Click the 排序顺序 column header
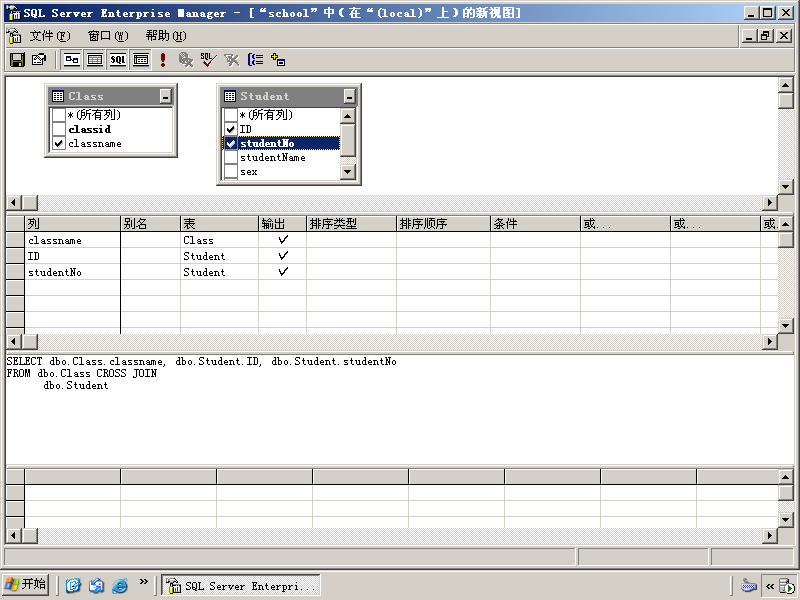 pos(443,223)
